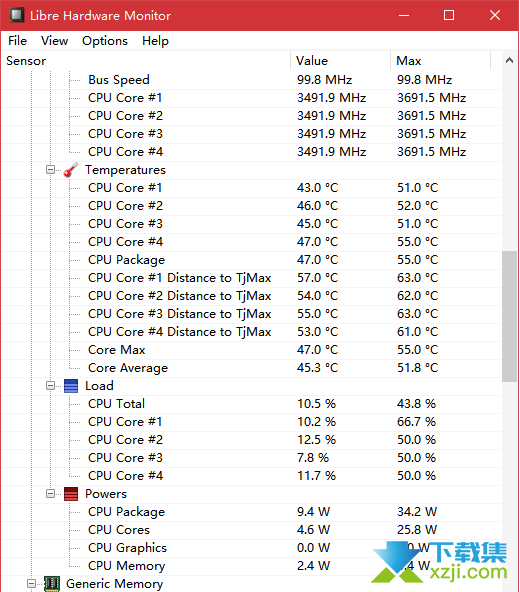Close the Libre Hardware Monitor window
The width and height of the screenshot is (520, 592).
pos(495,15)
